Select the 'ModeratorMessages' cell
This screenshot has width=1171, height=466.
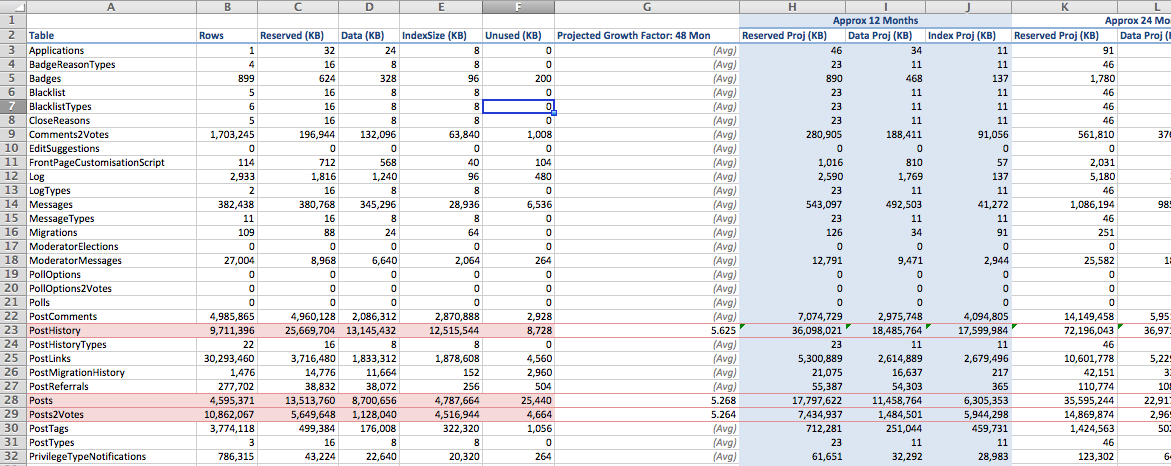tap(111, 260)
